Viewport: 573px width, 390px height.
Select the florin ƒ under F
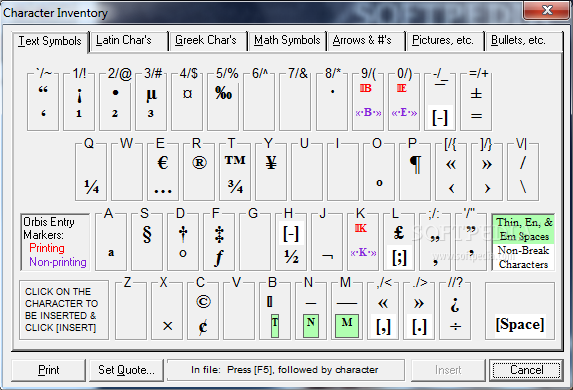pyautogui.click(x=219, y=258)
